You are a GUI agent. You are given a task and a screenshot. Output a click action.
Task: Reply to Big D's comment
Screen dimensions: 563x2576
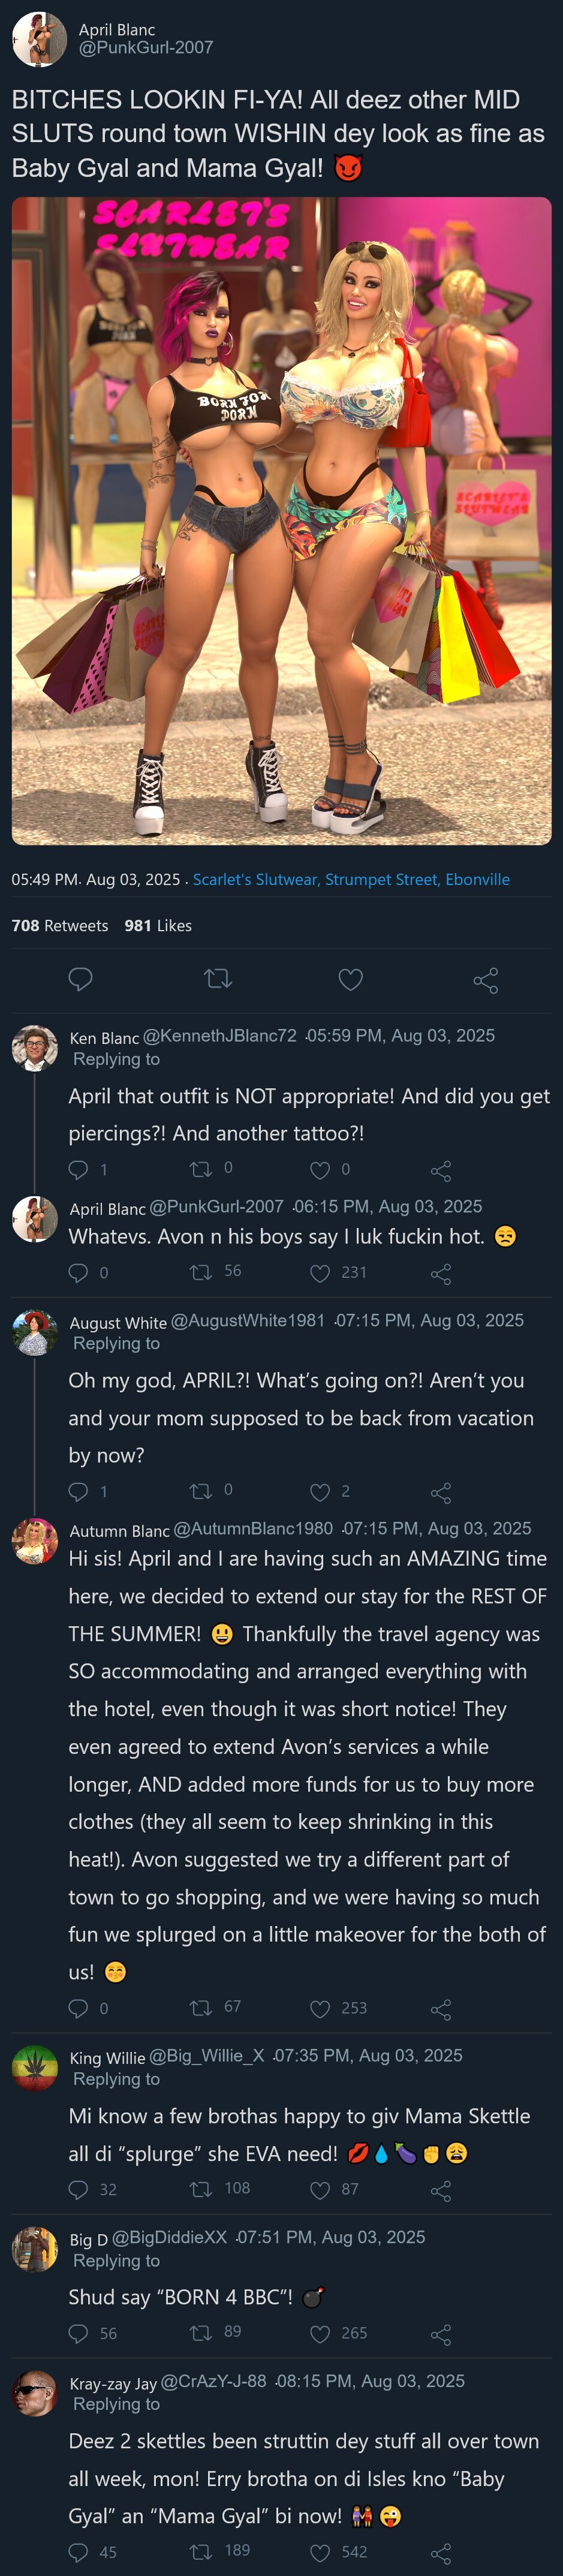(x=78, y=2333)
